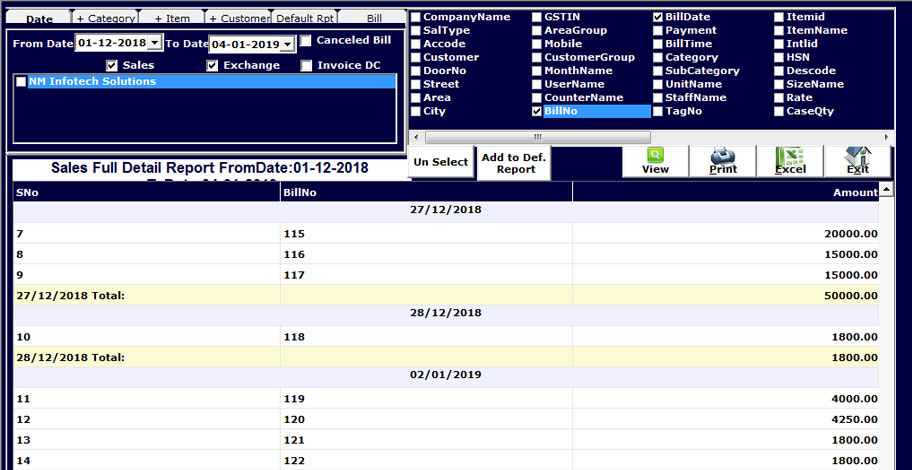This screenshot has width=912, height=470.
Task: Uncheck the Sales checkbox
Action: (112, 66)
